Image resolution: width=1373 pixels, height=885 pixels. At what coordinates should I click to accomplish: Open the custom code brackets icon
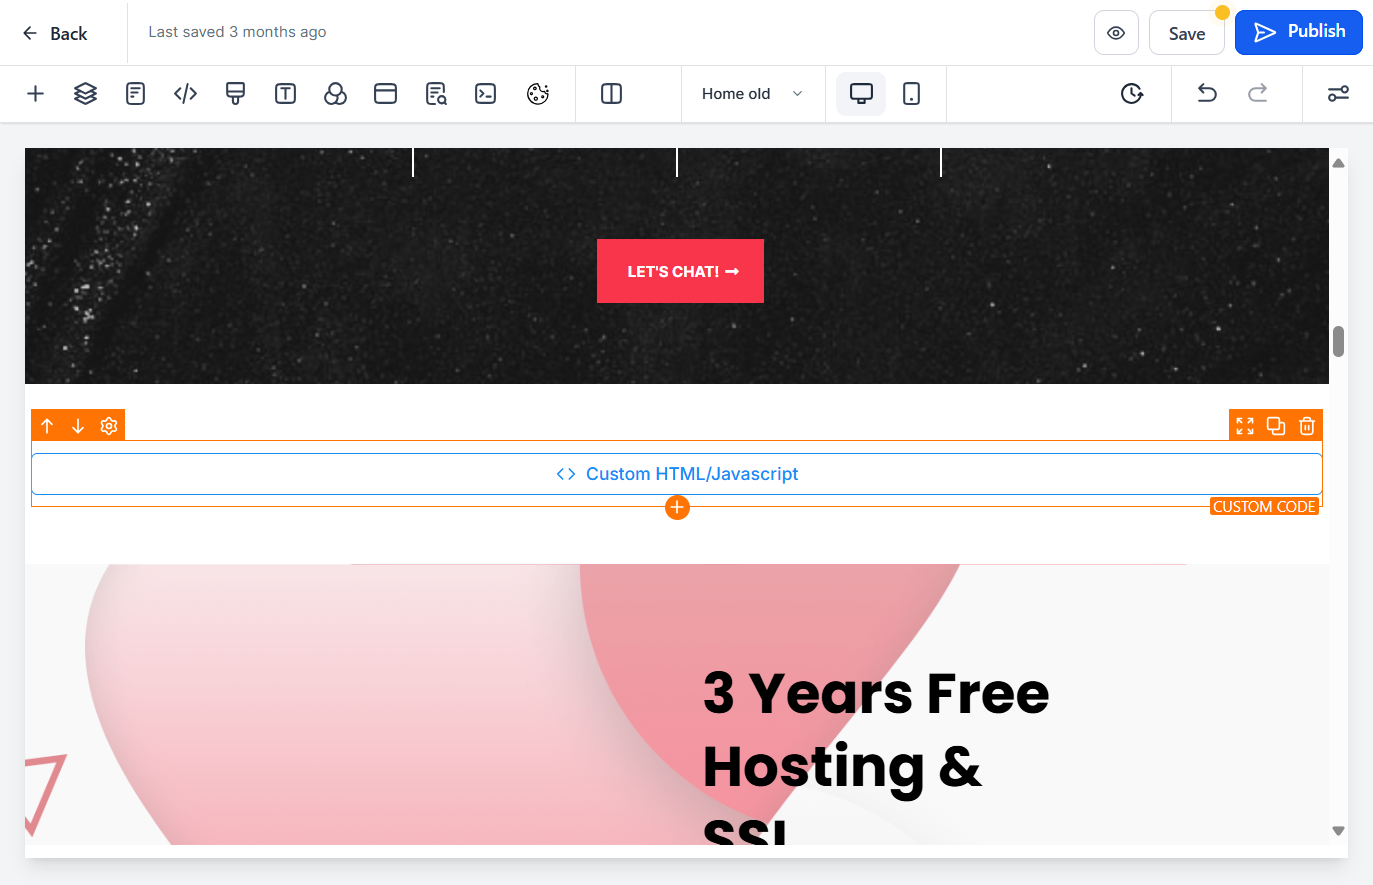tap(185, 94)
